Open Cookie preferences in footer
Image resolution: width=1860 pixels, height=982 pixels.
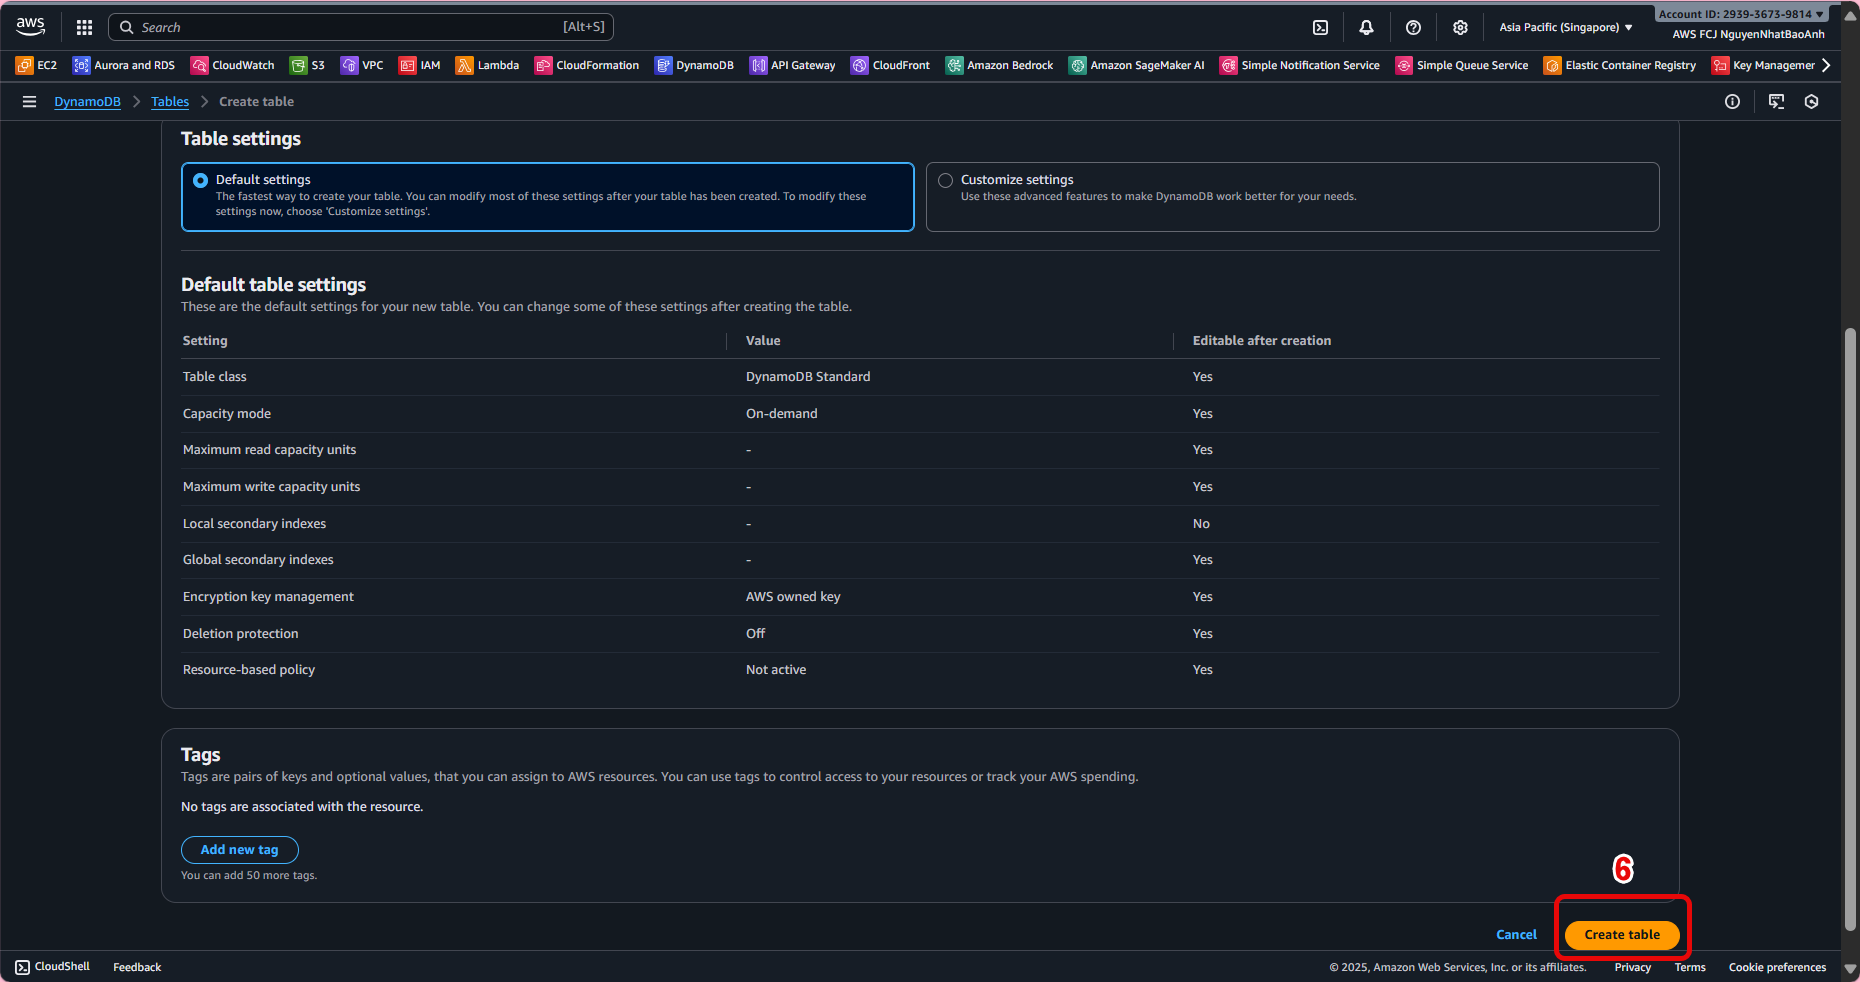[x=1777, y=967]
